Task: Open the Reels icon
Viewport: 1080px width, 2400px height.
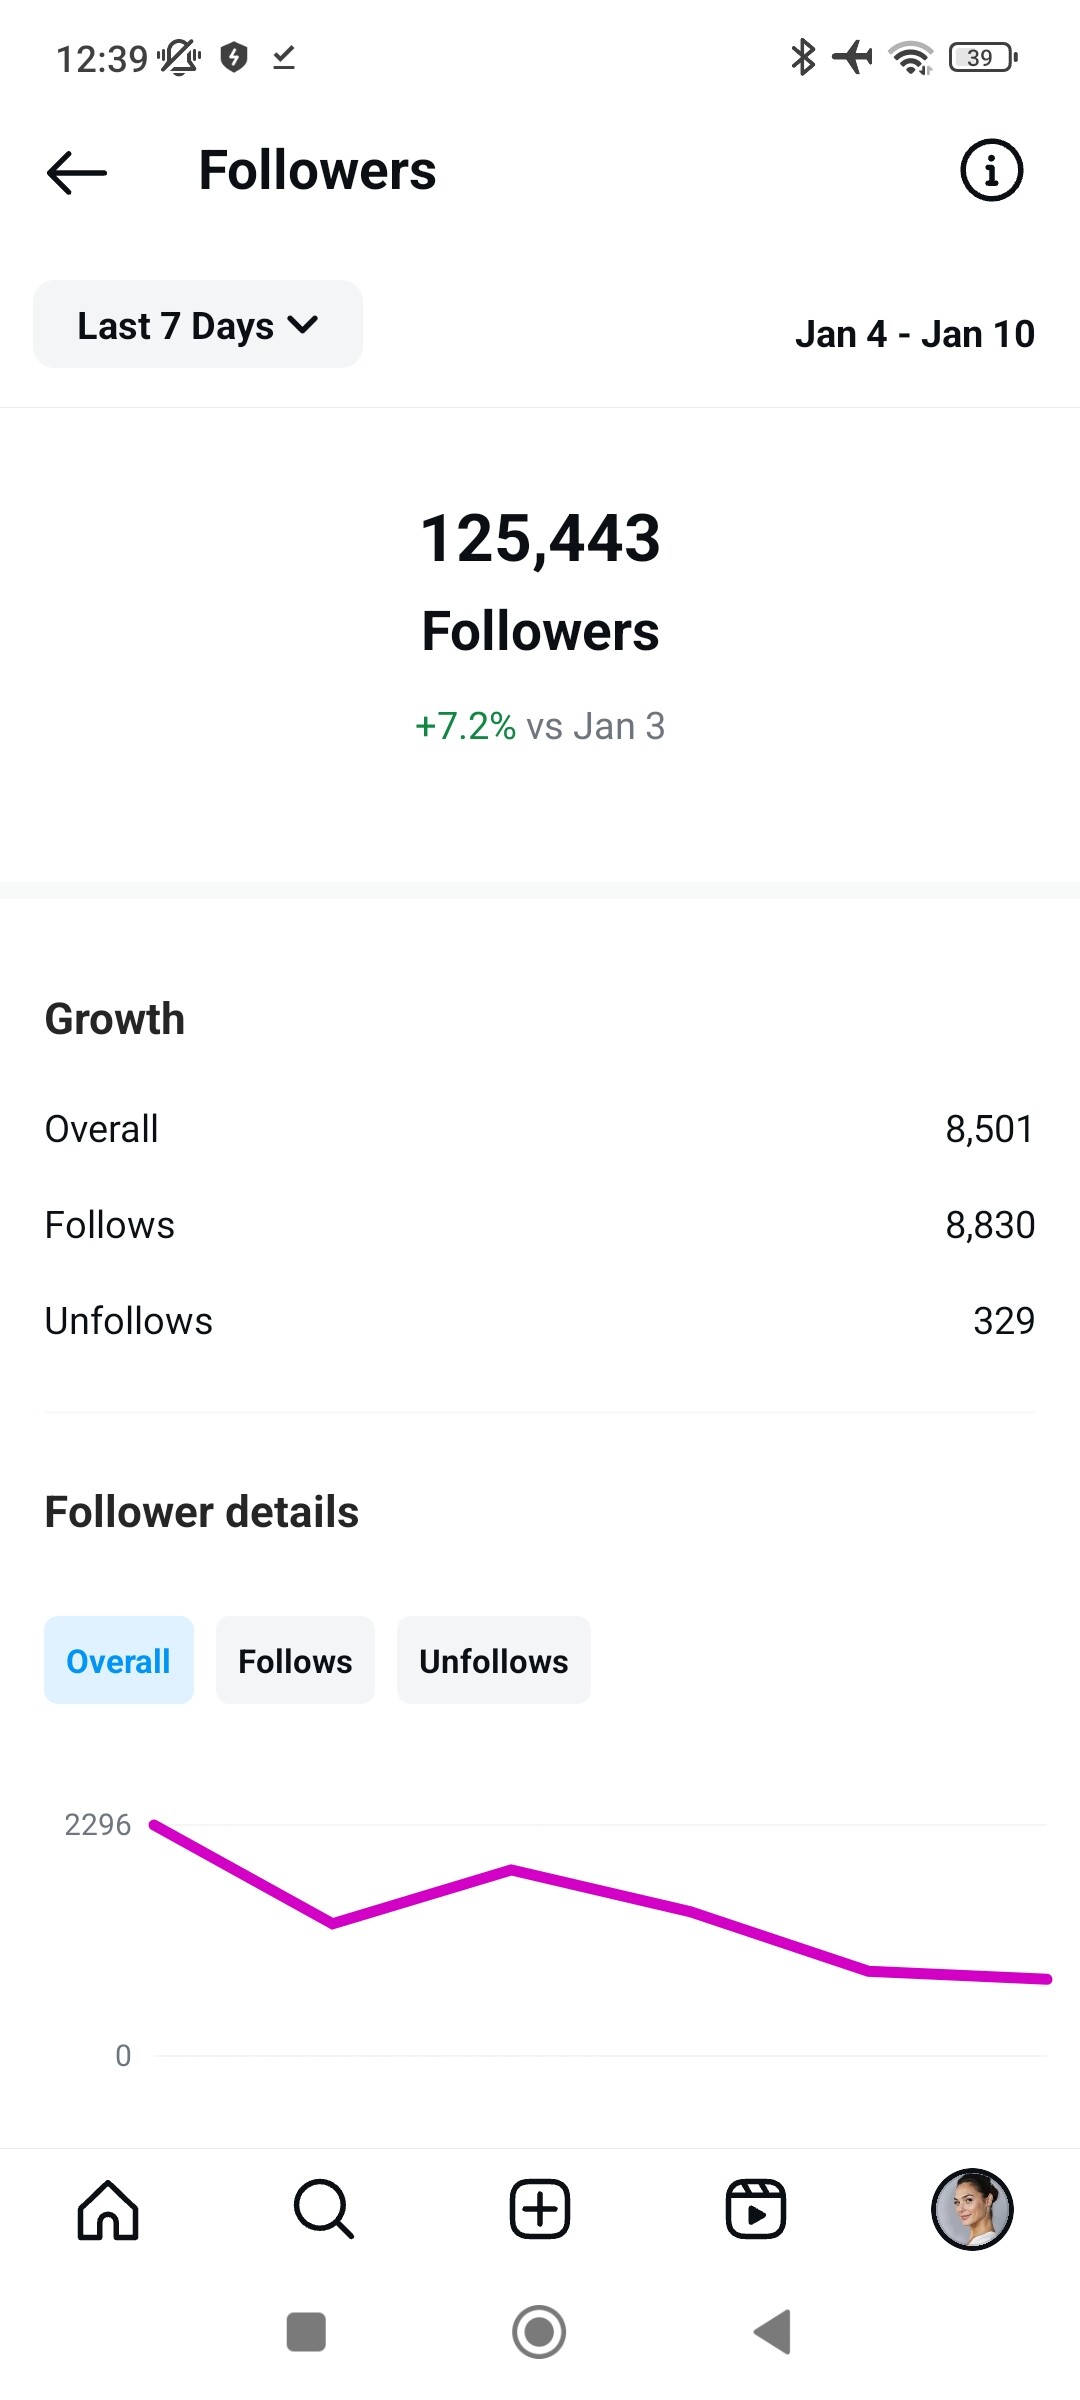Action: point(756,2210)
